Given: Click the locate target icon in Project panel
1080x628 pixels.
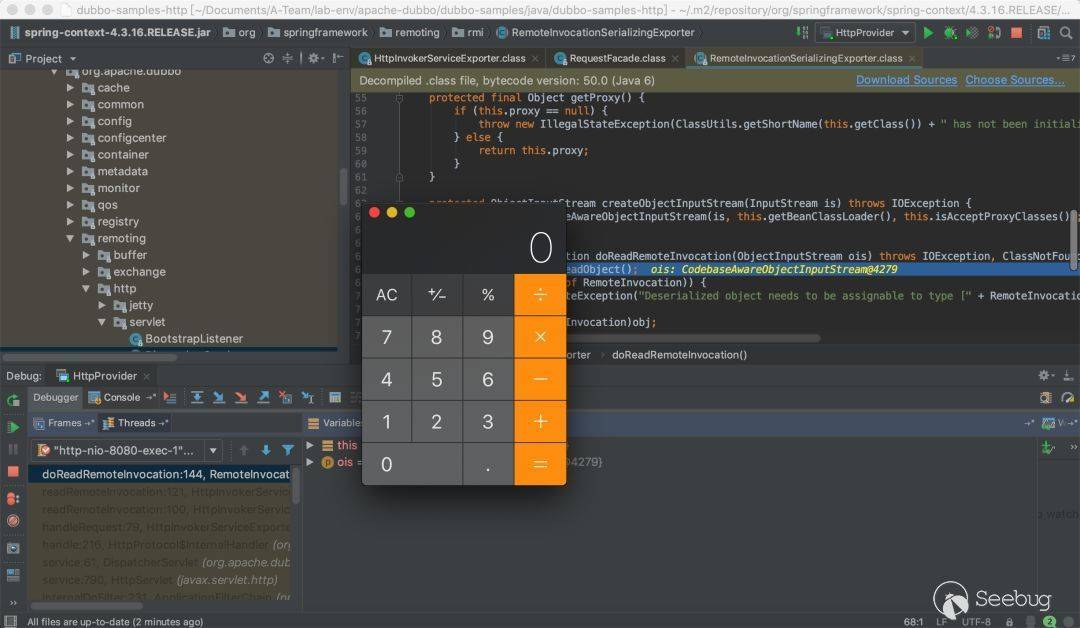Looking at the screenshot, I should [x=268, y=59].
